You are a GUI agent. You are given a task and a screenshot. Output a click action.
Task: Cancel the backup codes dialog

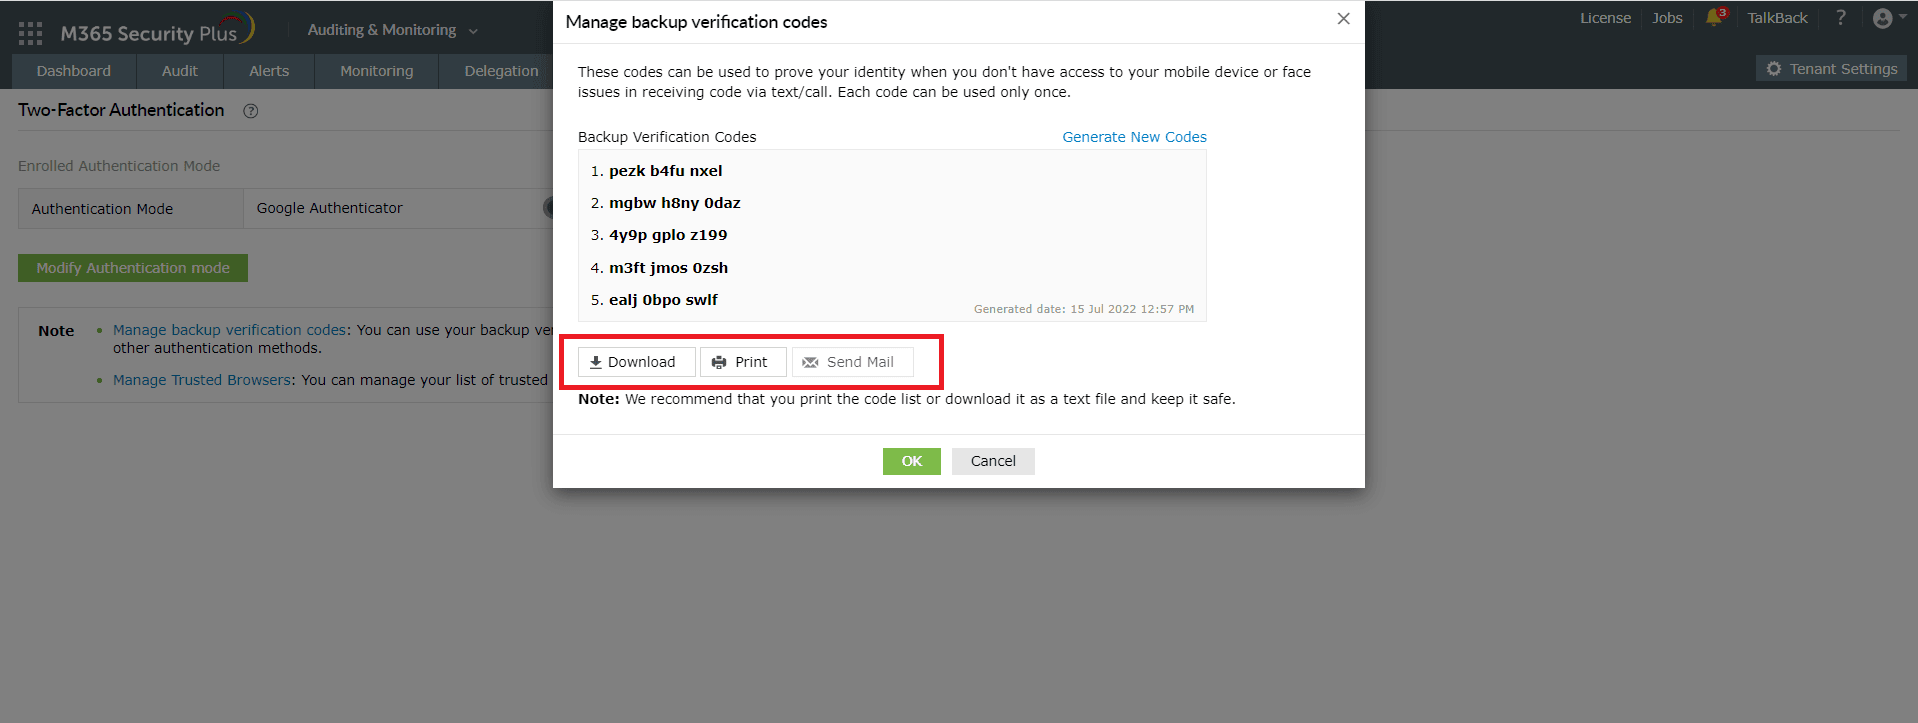pos(993,461)
